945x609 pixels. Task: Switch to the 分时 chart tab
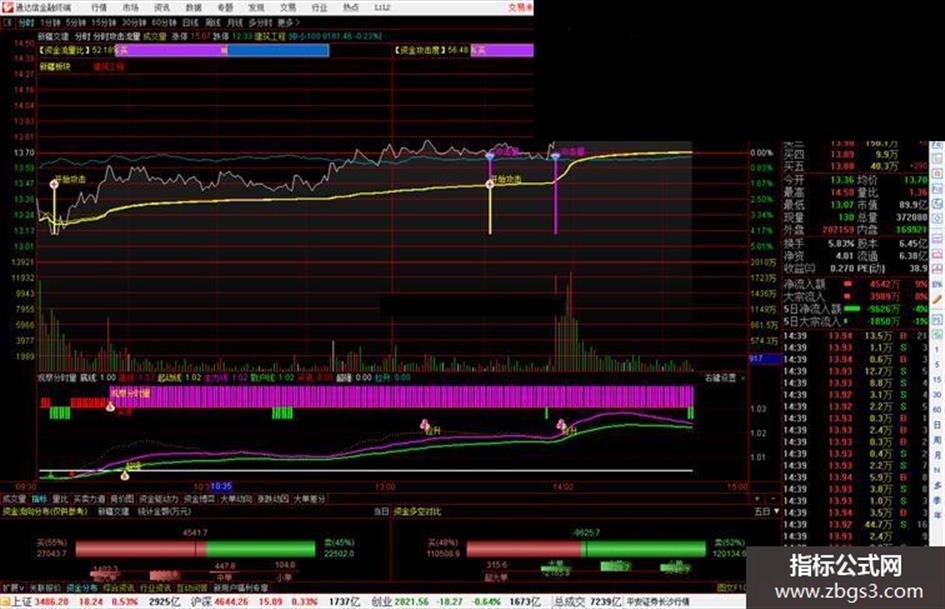coord(26,22)
